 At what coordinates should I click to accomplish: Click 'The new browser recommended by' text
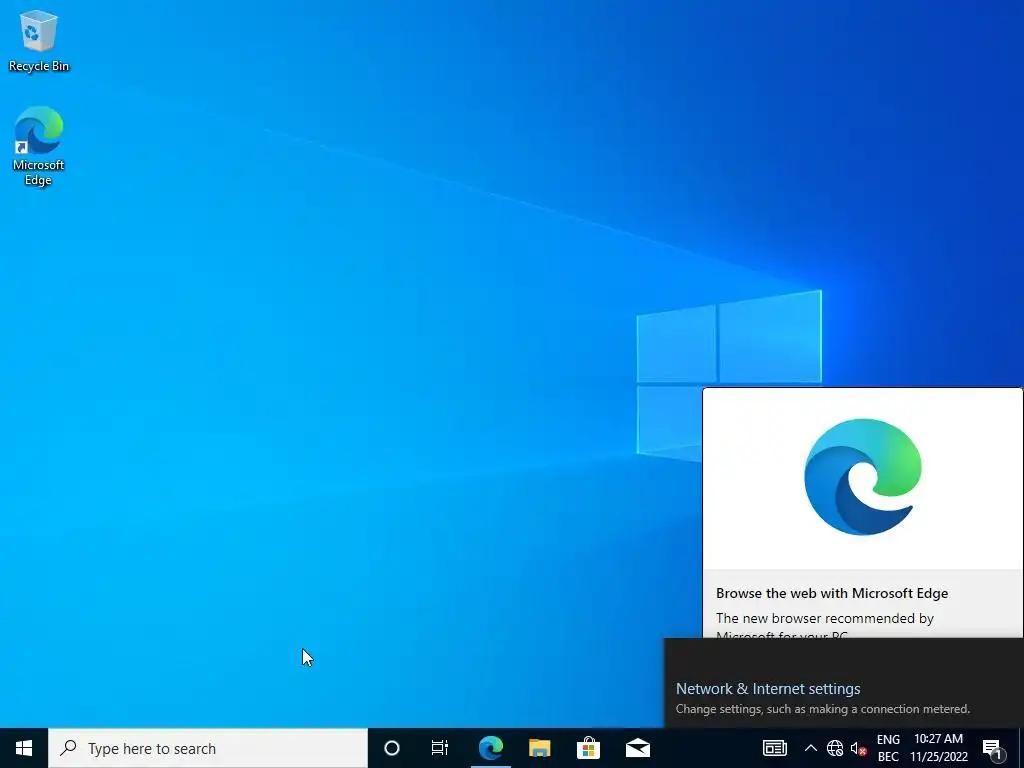tap(825, 618)
